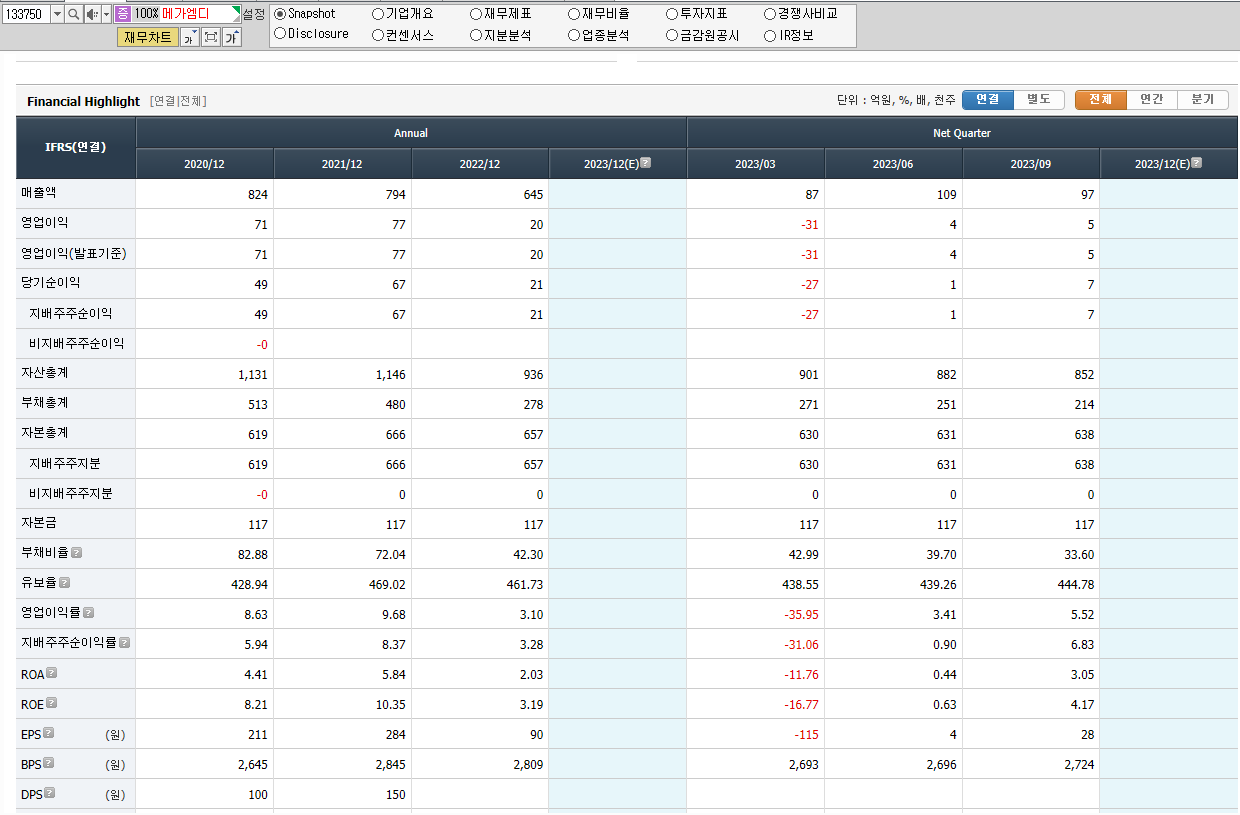Select the 업종분석 radio button

[x=574, y=35]
